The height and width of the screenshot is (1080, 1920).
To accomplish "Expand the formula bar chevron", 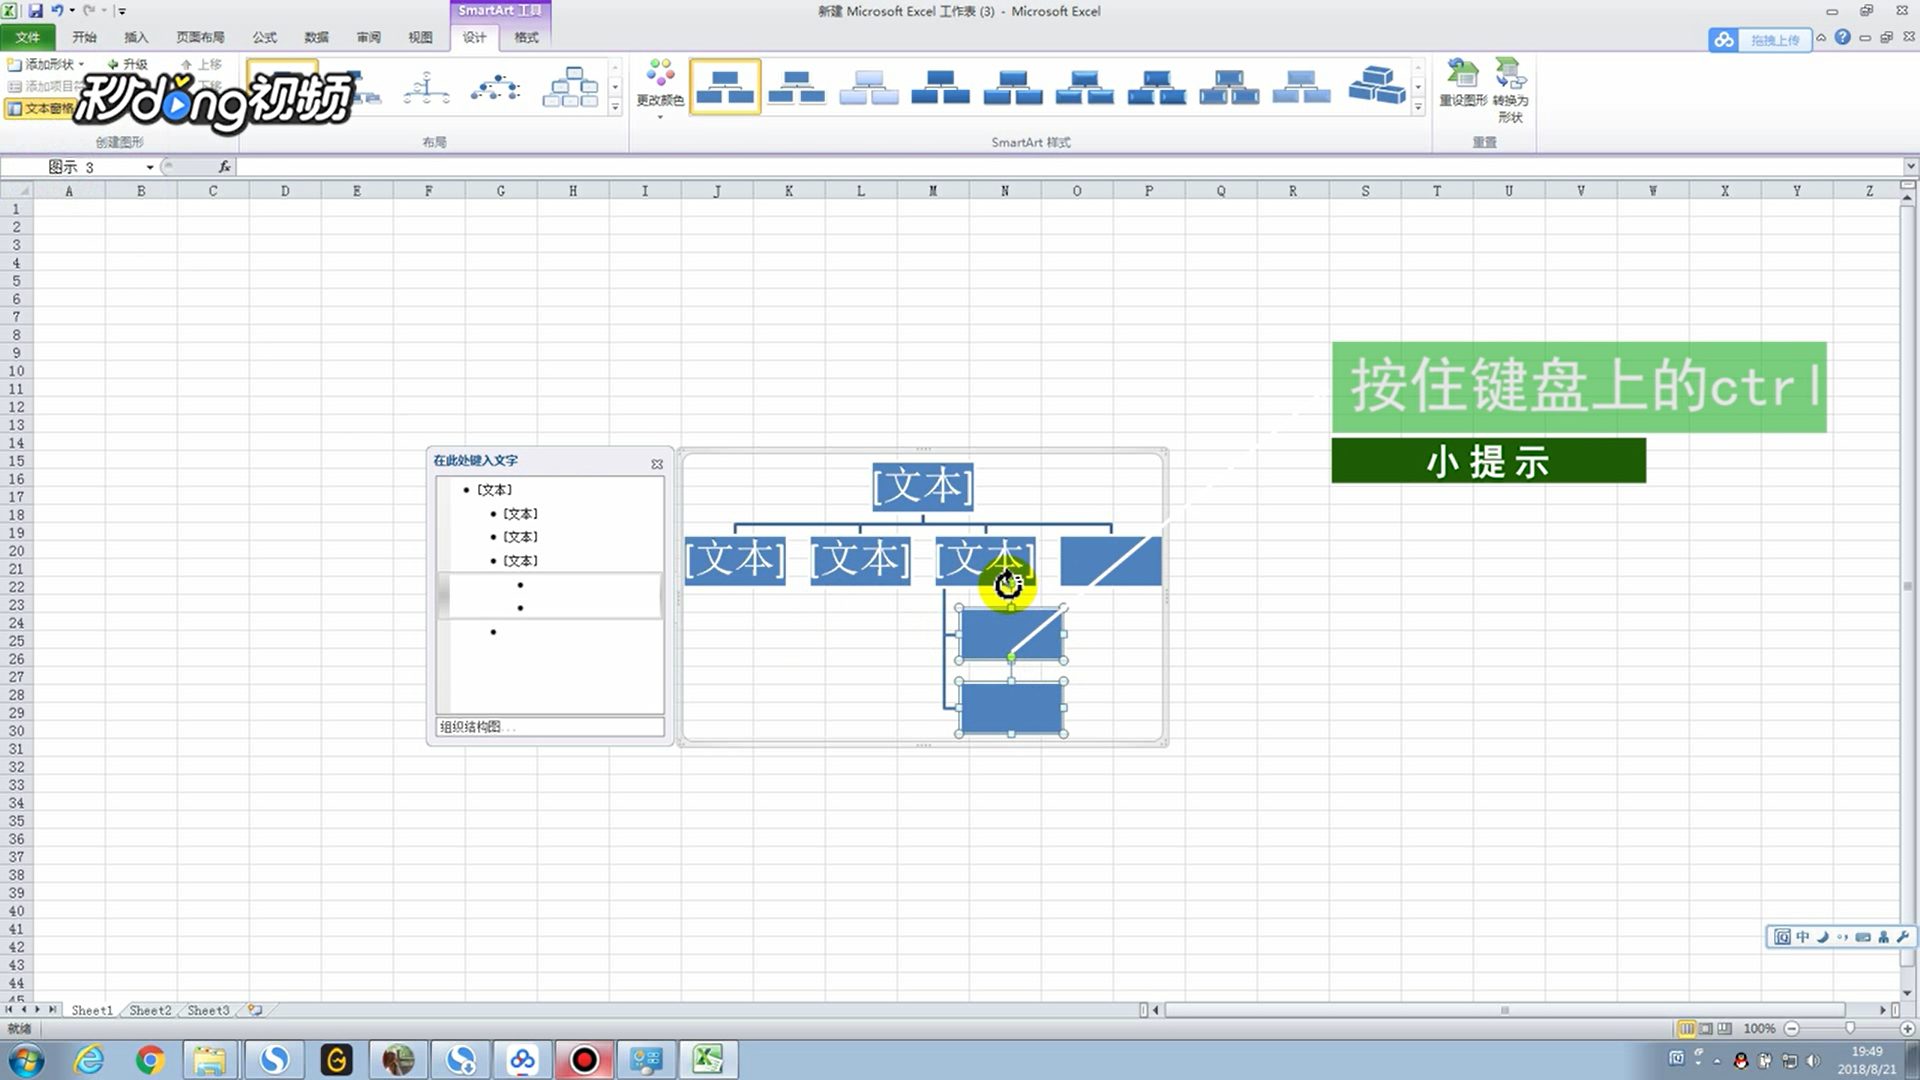I will point(1910,167).
